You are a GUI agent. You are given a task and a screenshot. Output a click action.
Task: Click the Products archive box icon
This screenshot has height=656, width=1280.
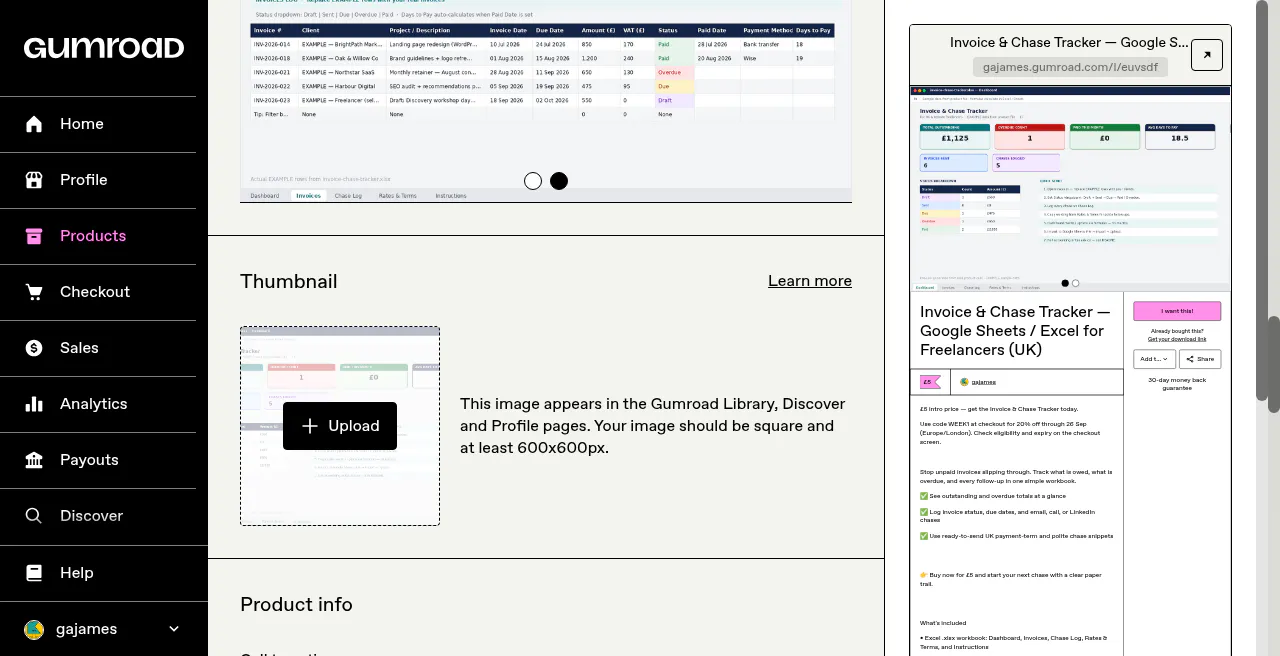click(34, 236)
